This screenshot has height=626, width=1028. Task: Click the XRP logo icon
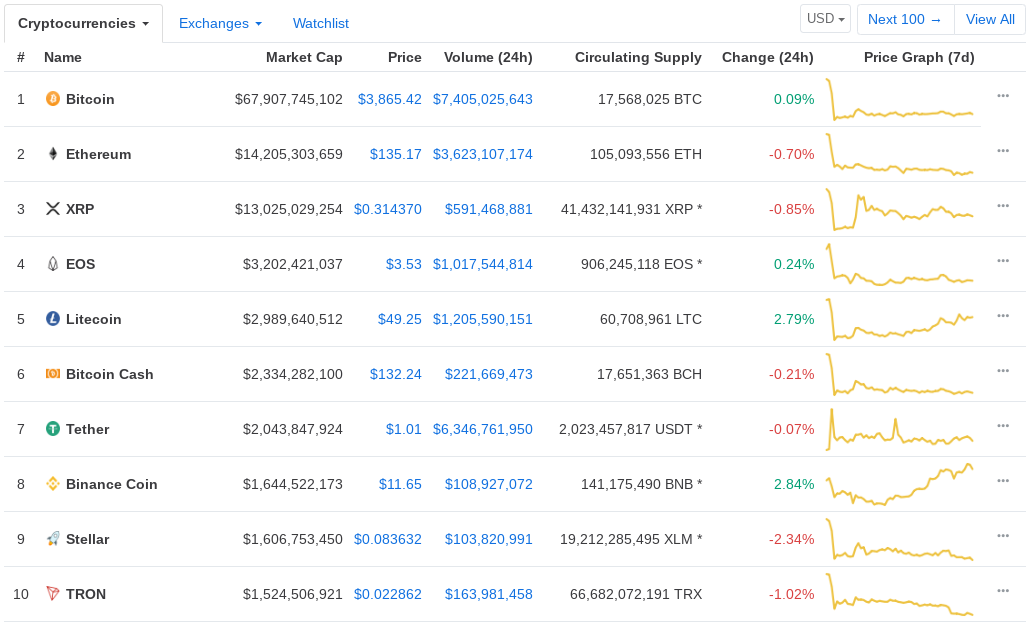(x=52, y=209)
